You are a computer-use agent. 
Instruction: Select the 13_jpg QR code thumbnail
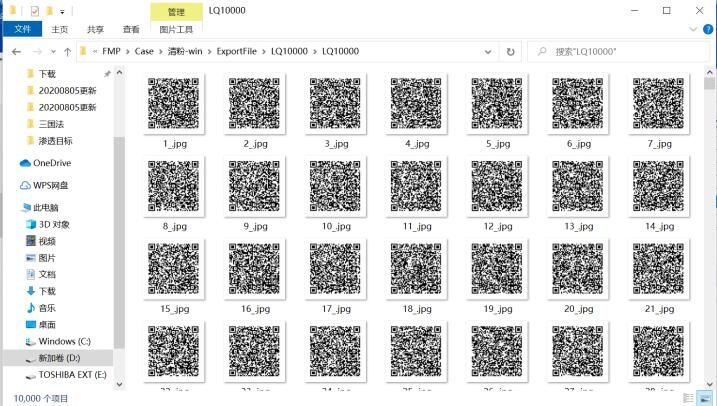[578, 186]
